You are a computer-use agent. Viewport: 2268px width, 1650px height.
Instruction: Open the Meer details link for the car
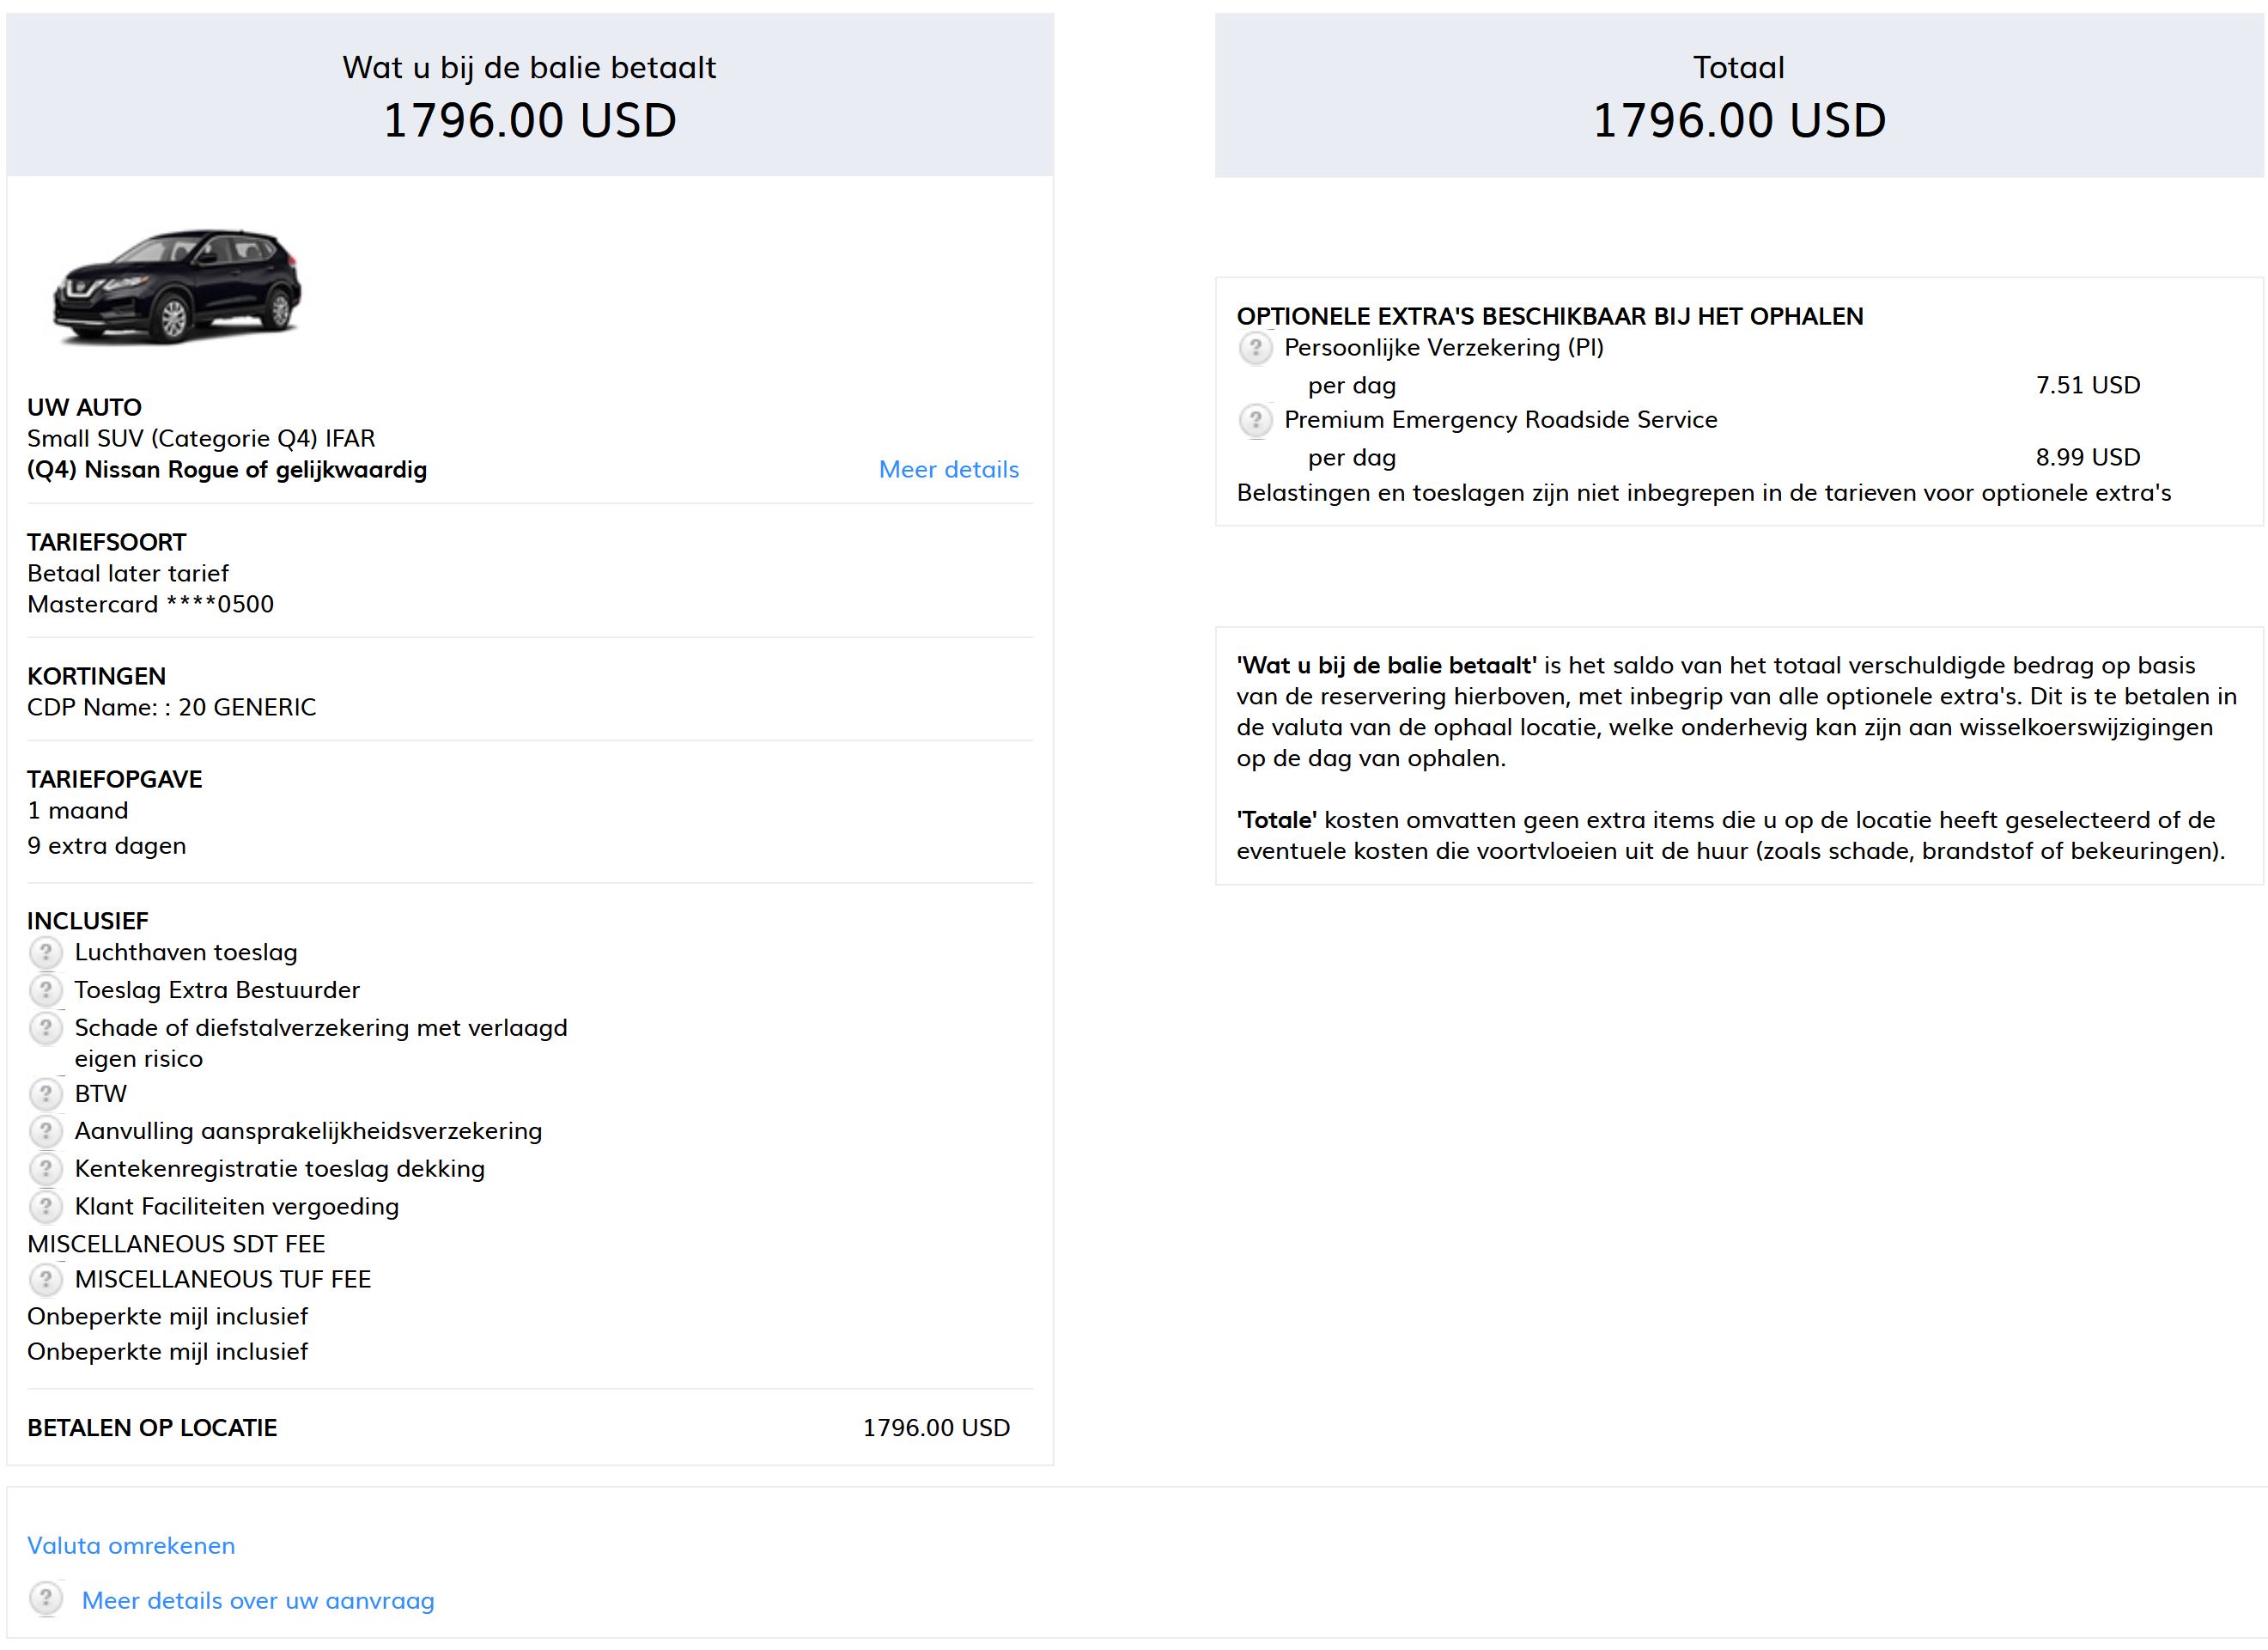948,469
